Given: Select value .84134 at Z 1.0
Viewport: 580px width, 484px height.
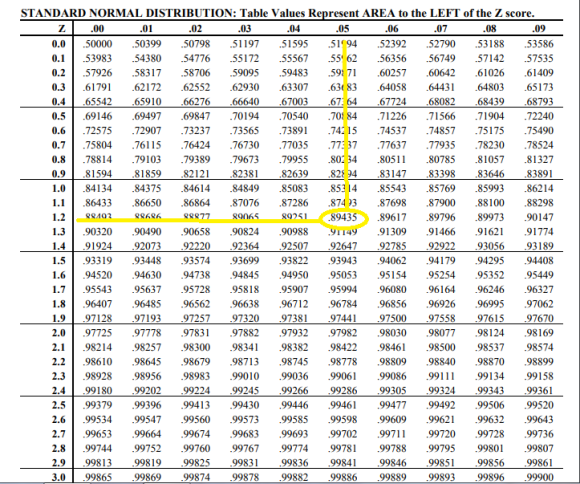Looking at the screenshot, I should coord(97,188).
